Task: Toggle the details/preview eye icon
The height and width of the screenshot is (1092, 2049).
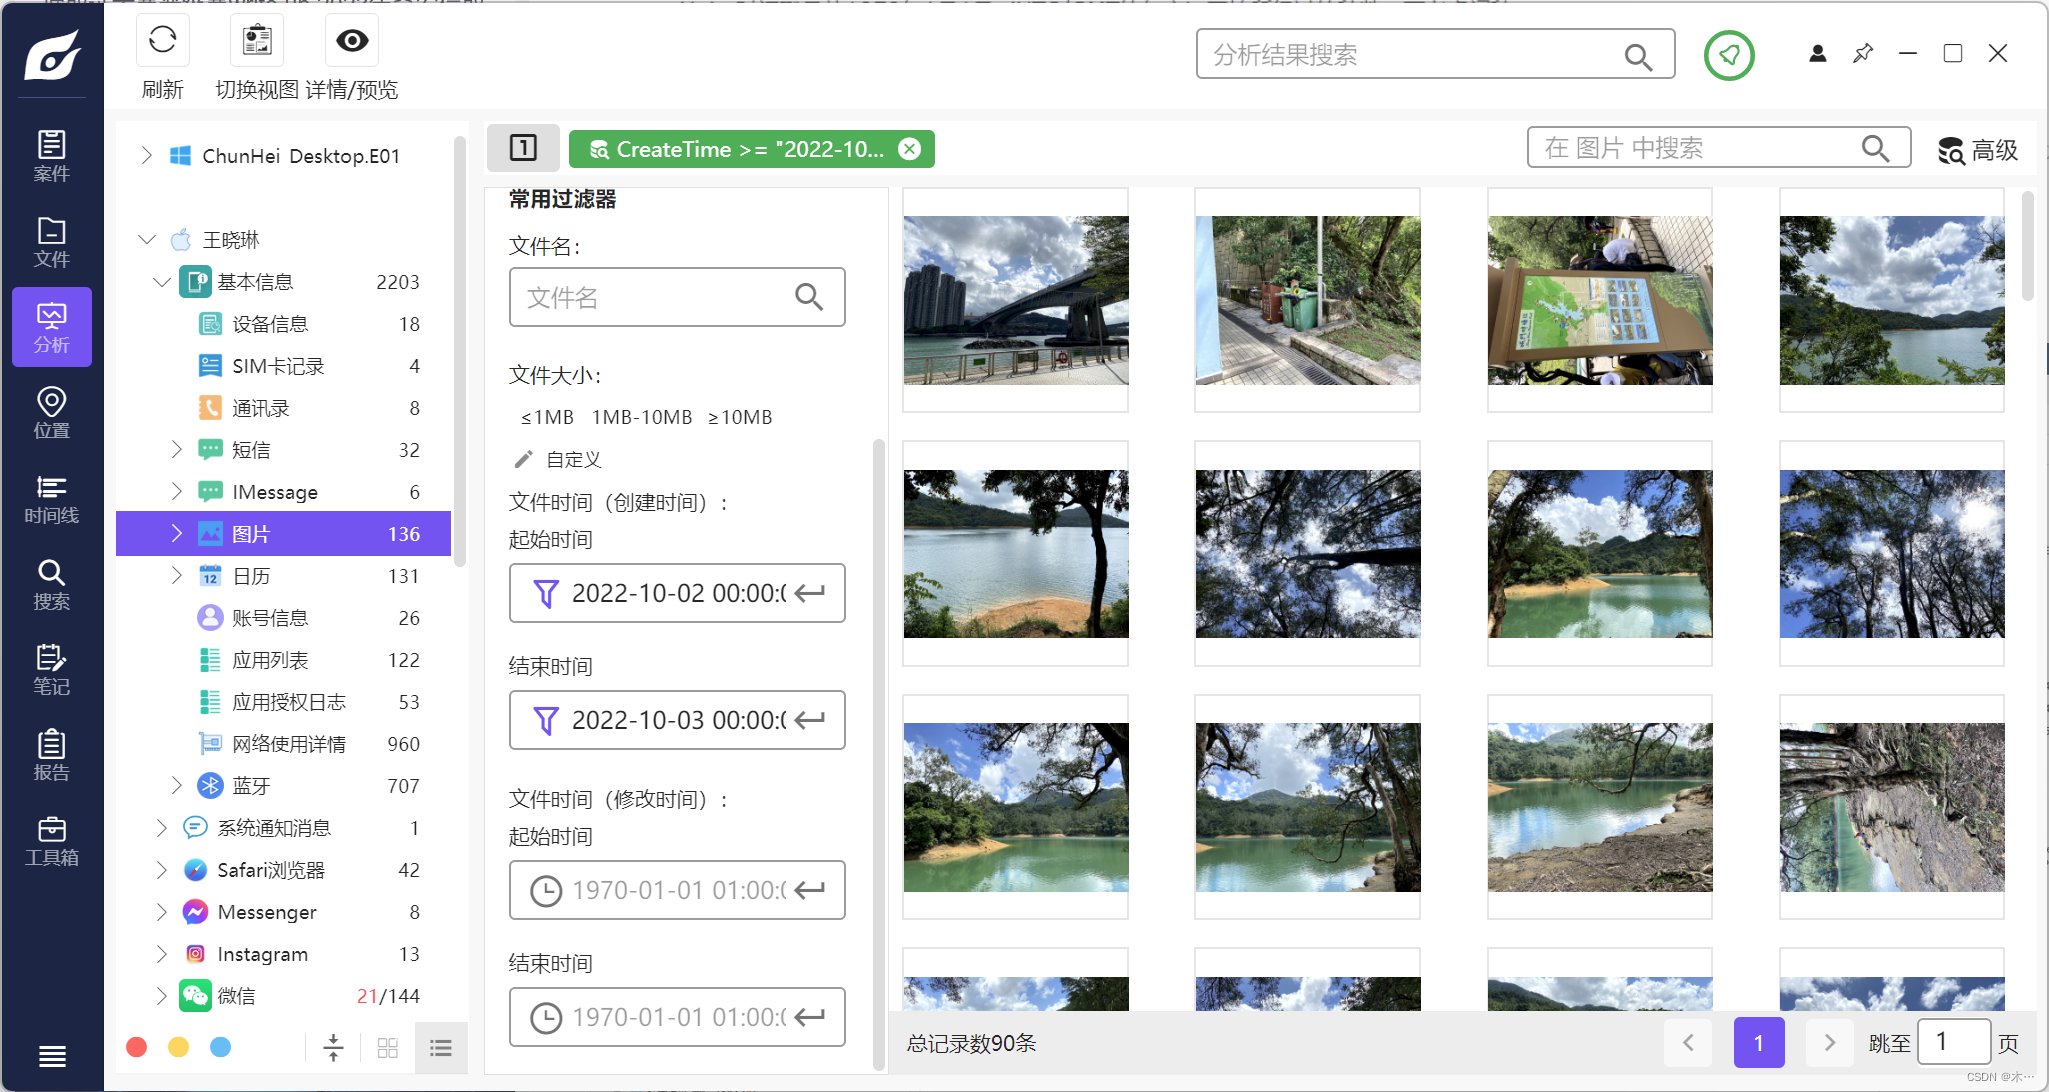Action: tap(352, 41)
